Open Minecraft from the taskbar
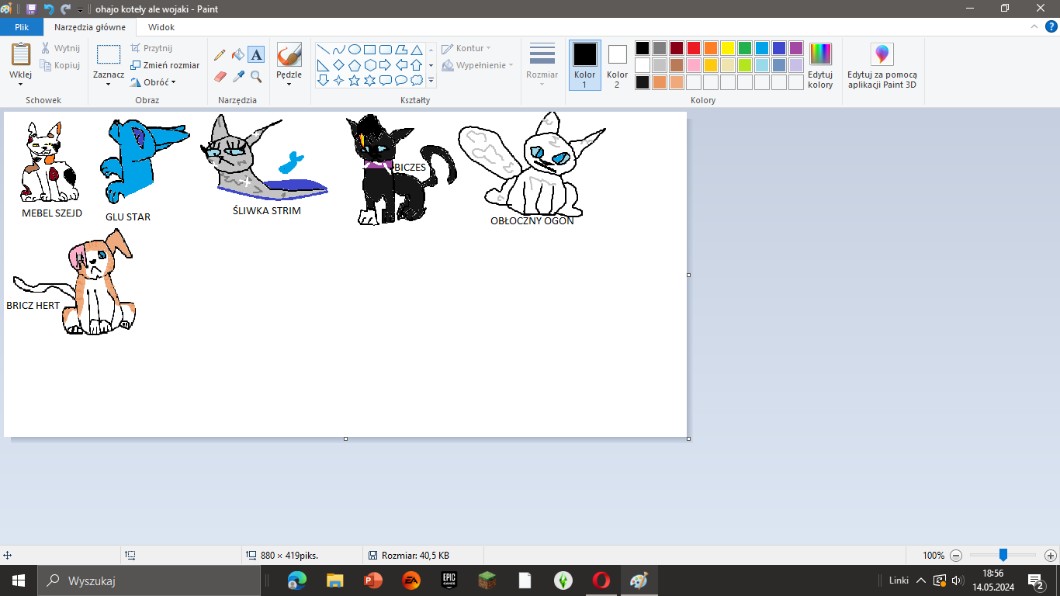The height and width of the screenshot is (596, 1060). click(x=486, y=580)
